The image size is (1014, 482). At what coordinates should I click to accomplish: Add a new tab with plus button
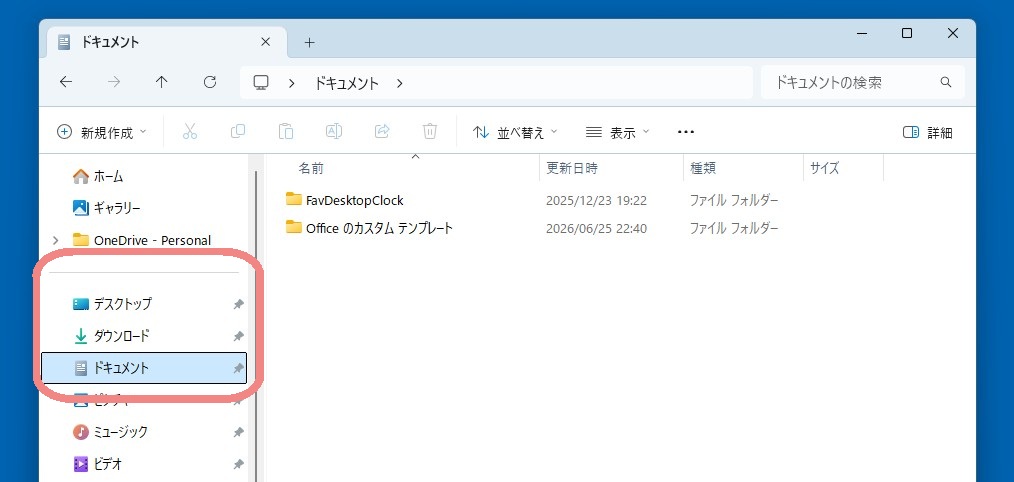309,42
